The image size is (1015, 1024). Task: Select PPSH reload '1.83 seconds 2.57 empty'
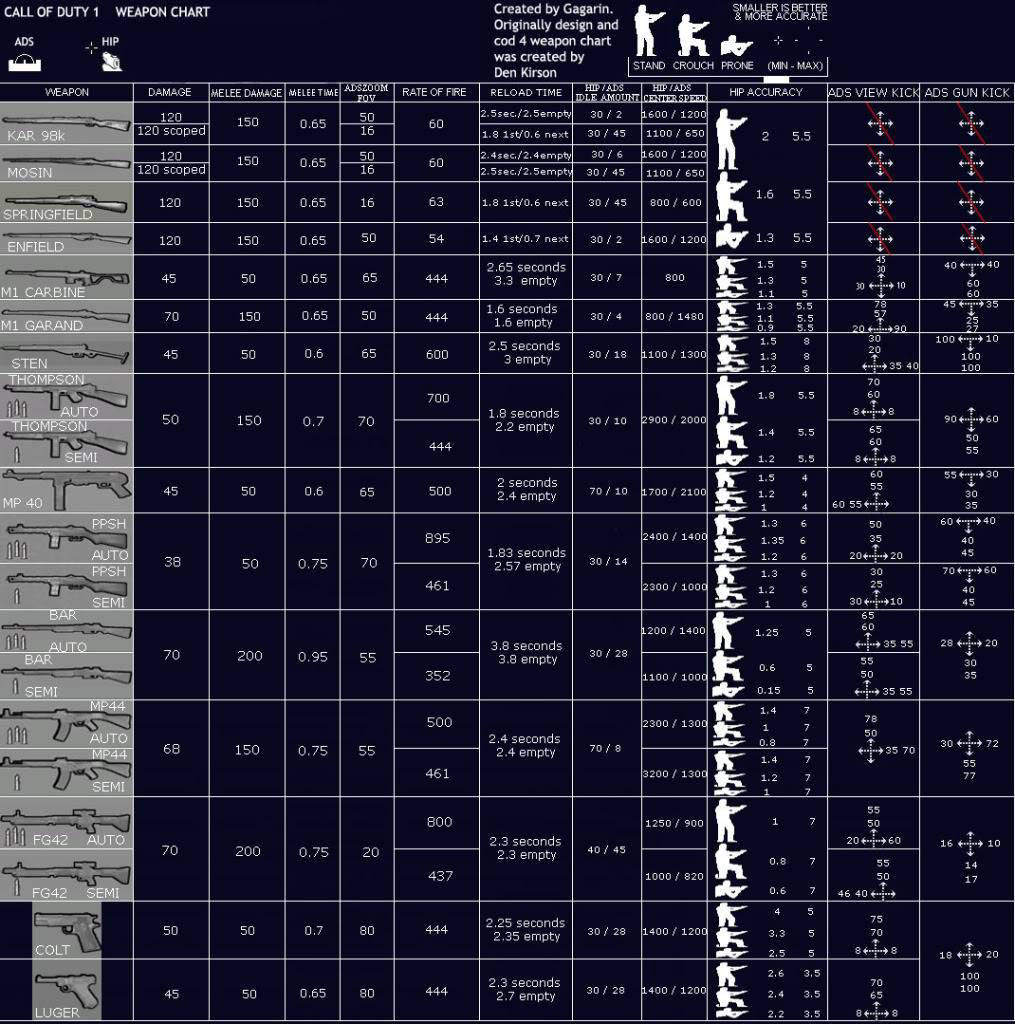point(526,559)
